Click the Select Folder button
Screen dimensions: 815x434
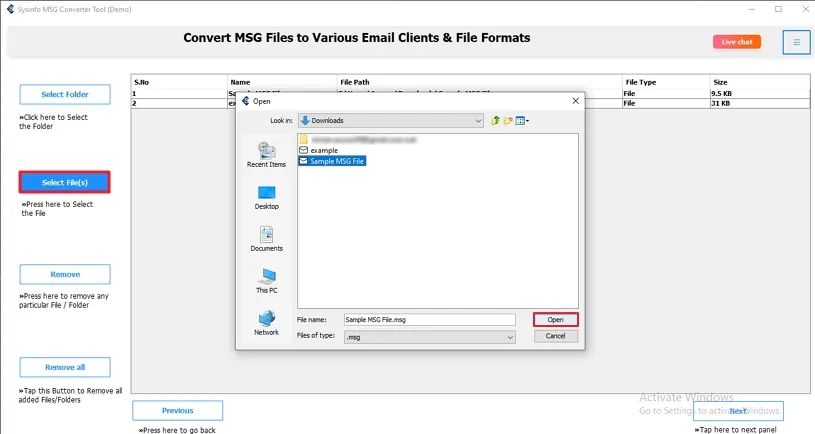(65, 95)
